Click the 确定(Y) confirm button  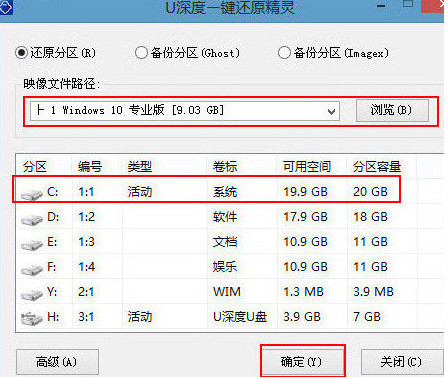(302, 362)
